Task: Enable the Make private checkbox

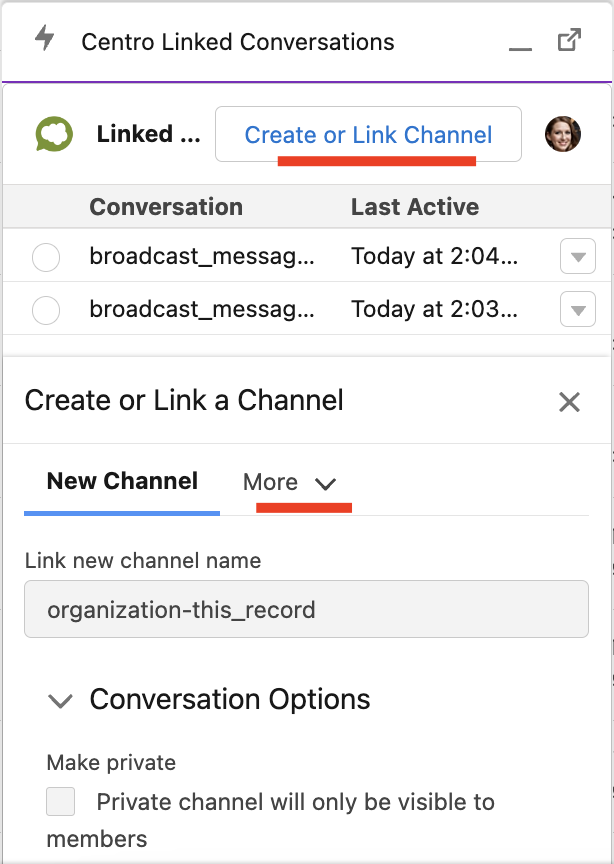Action: [x=61, y=802]
